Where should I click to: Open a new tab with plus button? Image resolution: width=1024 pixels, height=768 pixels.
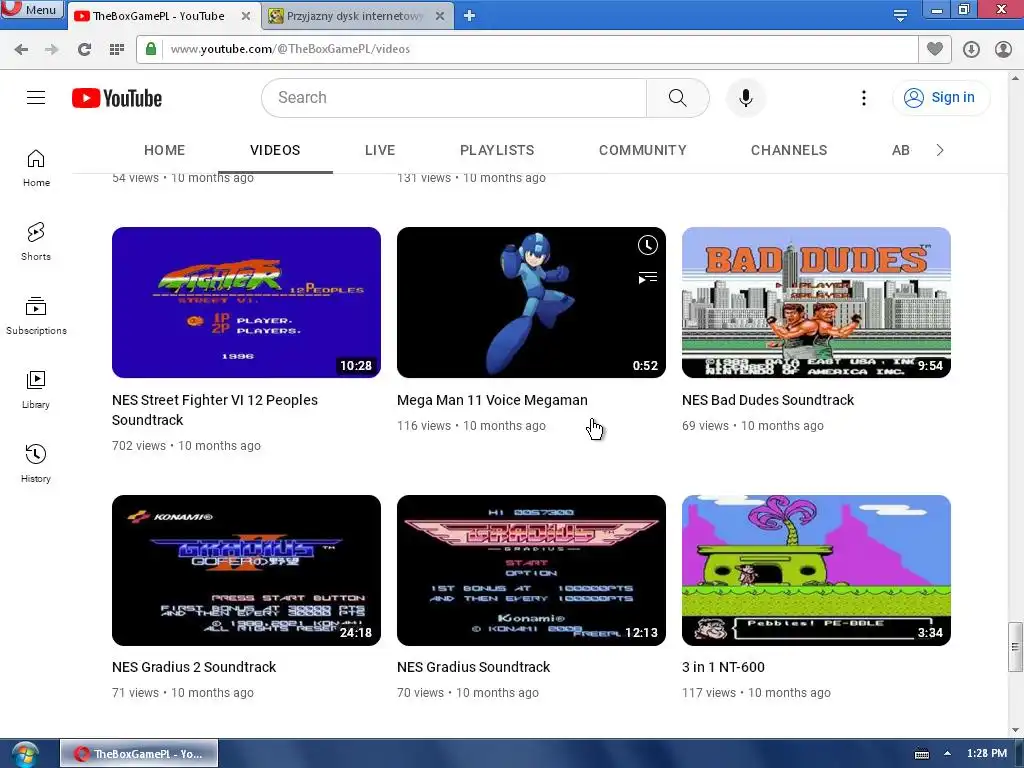[470, 16]
